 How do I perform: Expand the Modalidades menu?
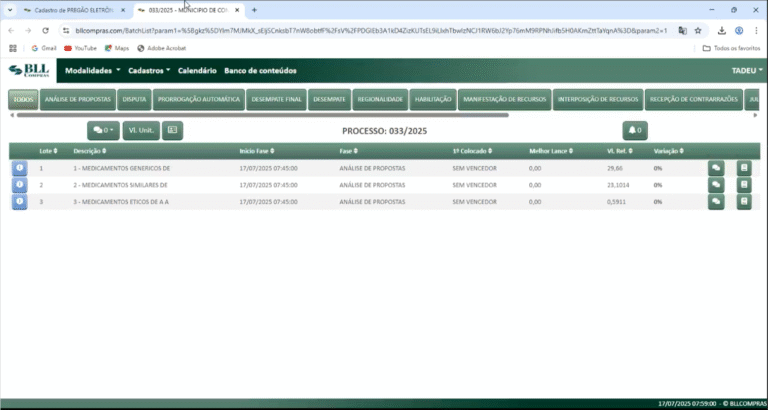[x=92, y=71]
